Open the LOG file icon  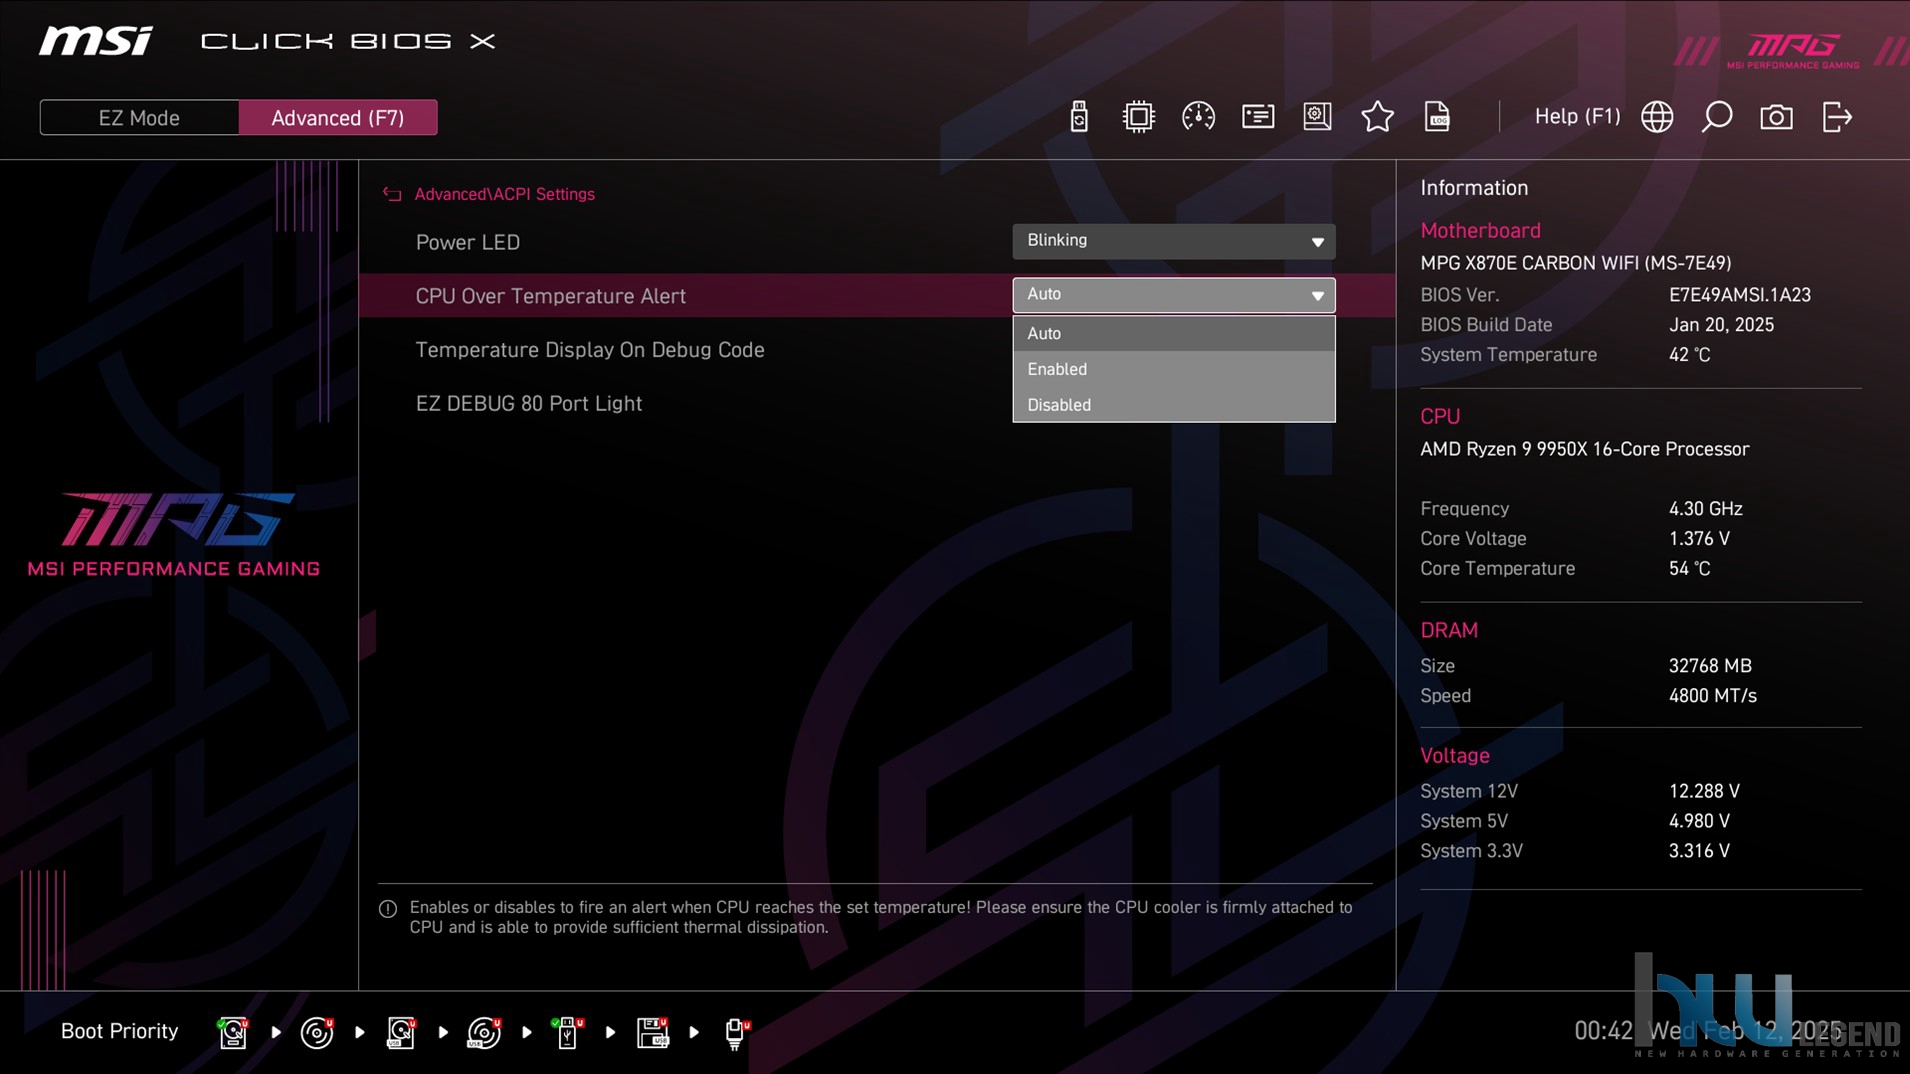point(1437,117)
